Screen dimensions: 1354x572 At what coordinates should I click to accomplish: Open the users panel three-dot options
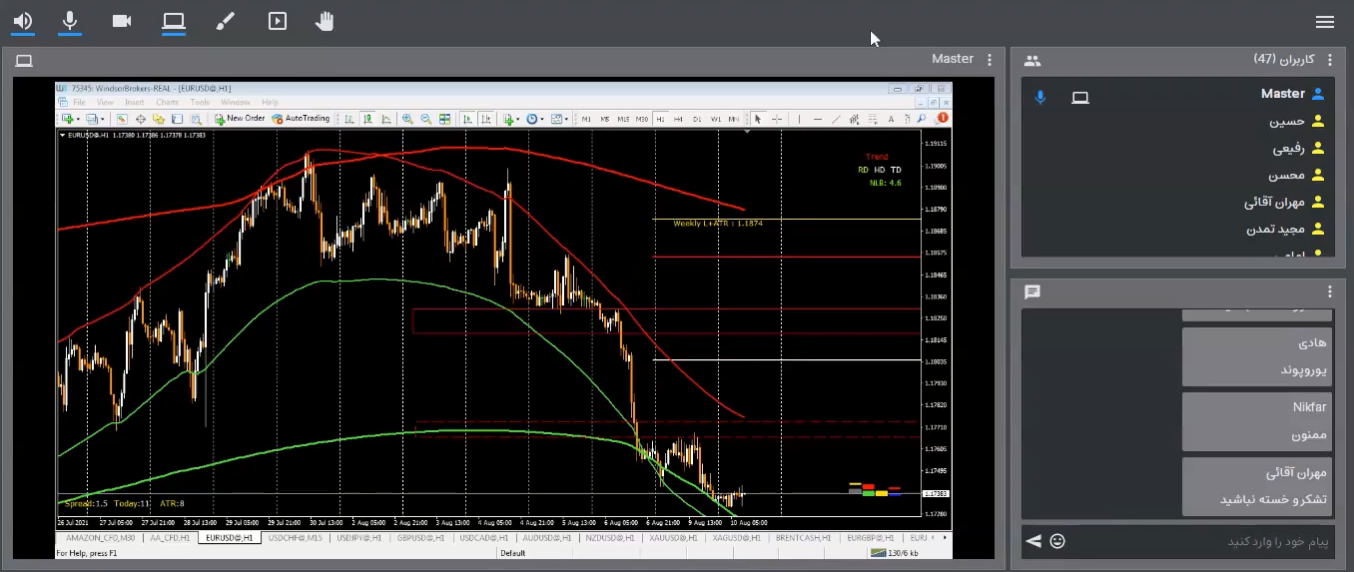tap(1330, 60)
